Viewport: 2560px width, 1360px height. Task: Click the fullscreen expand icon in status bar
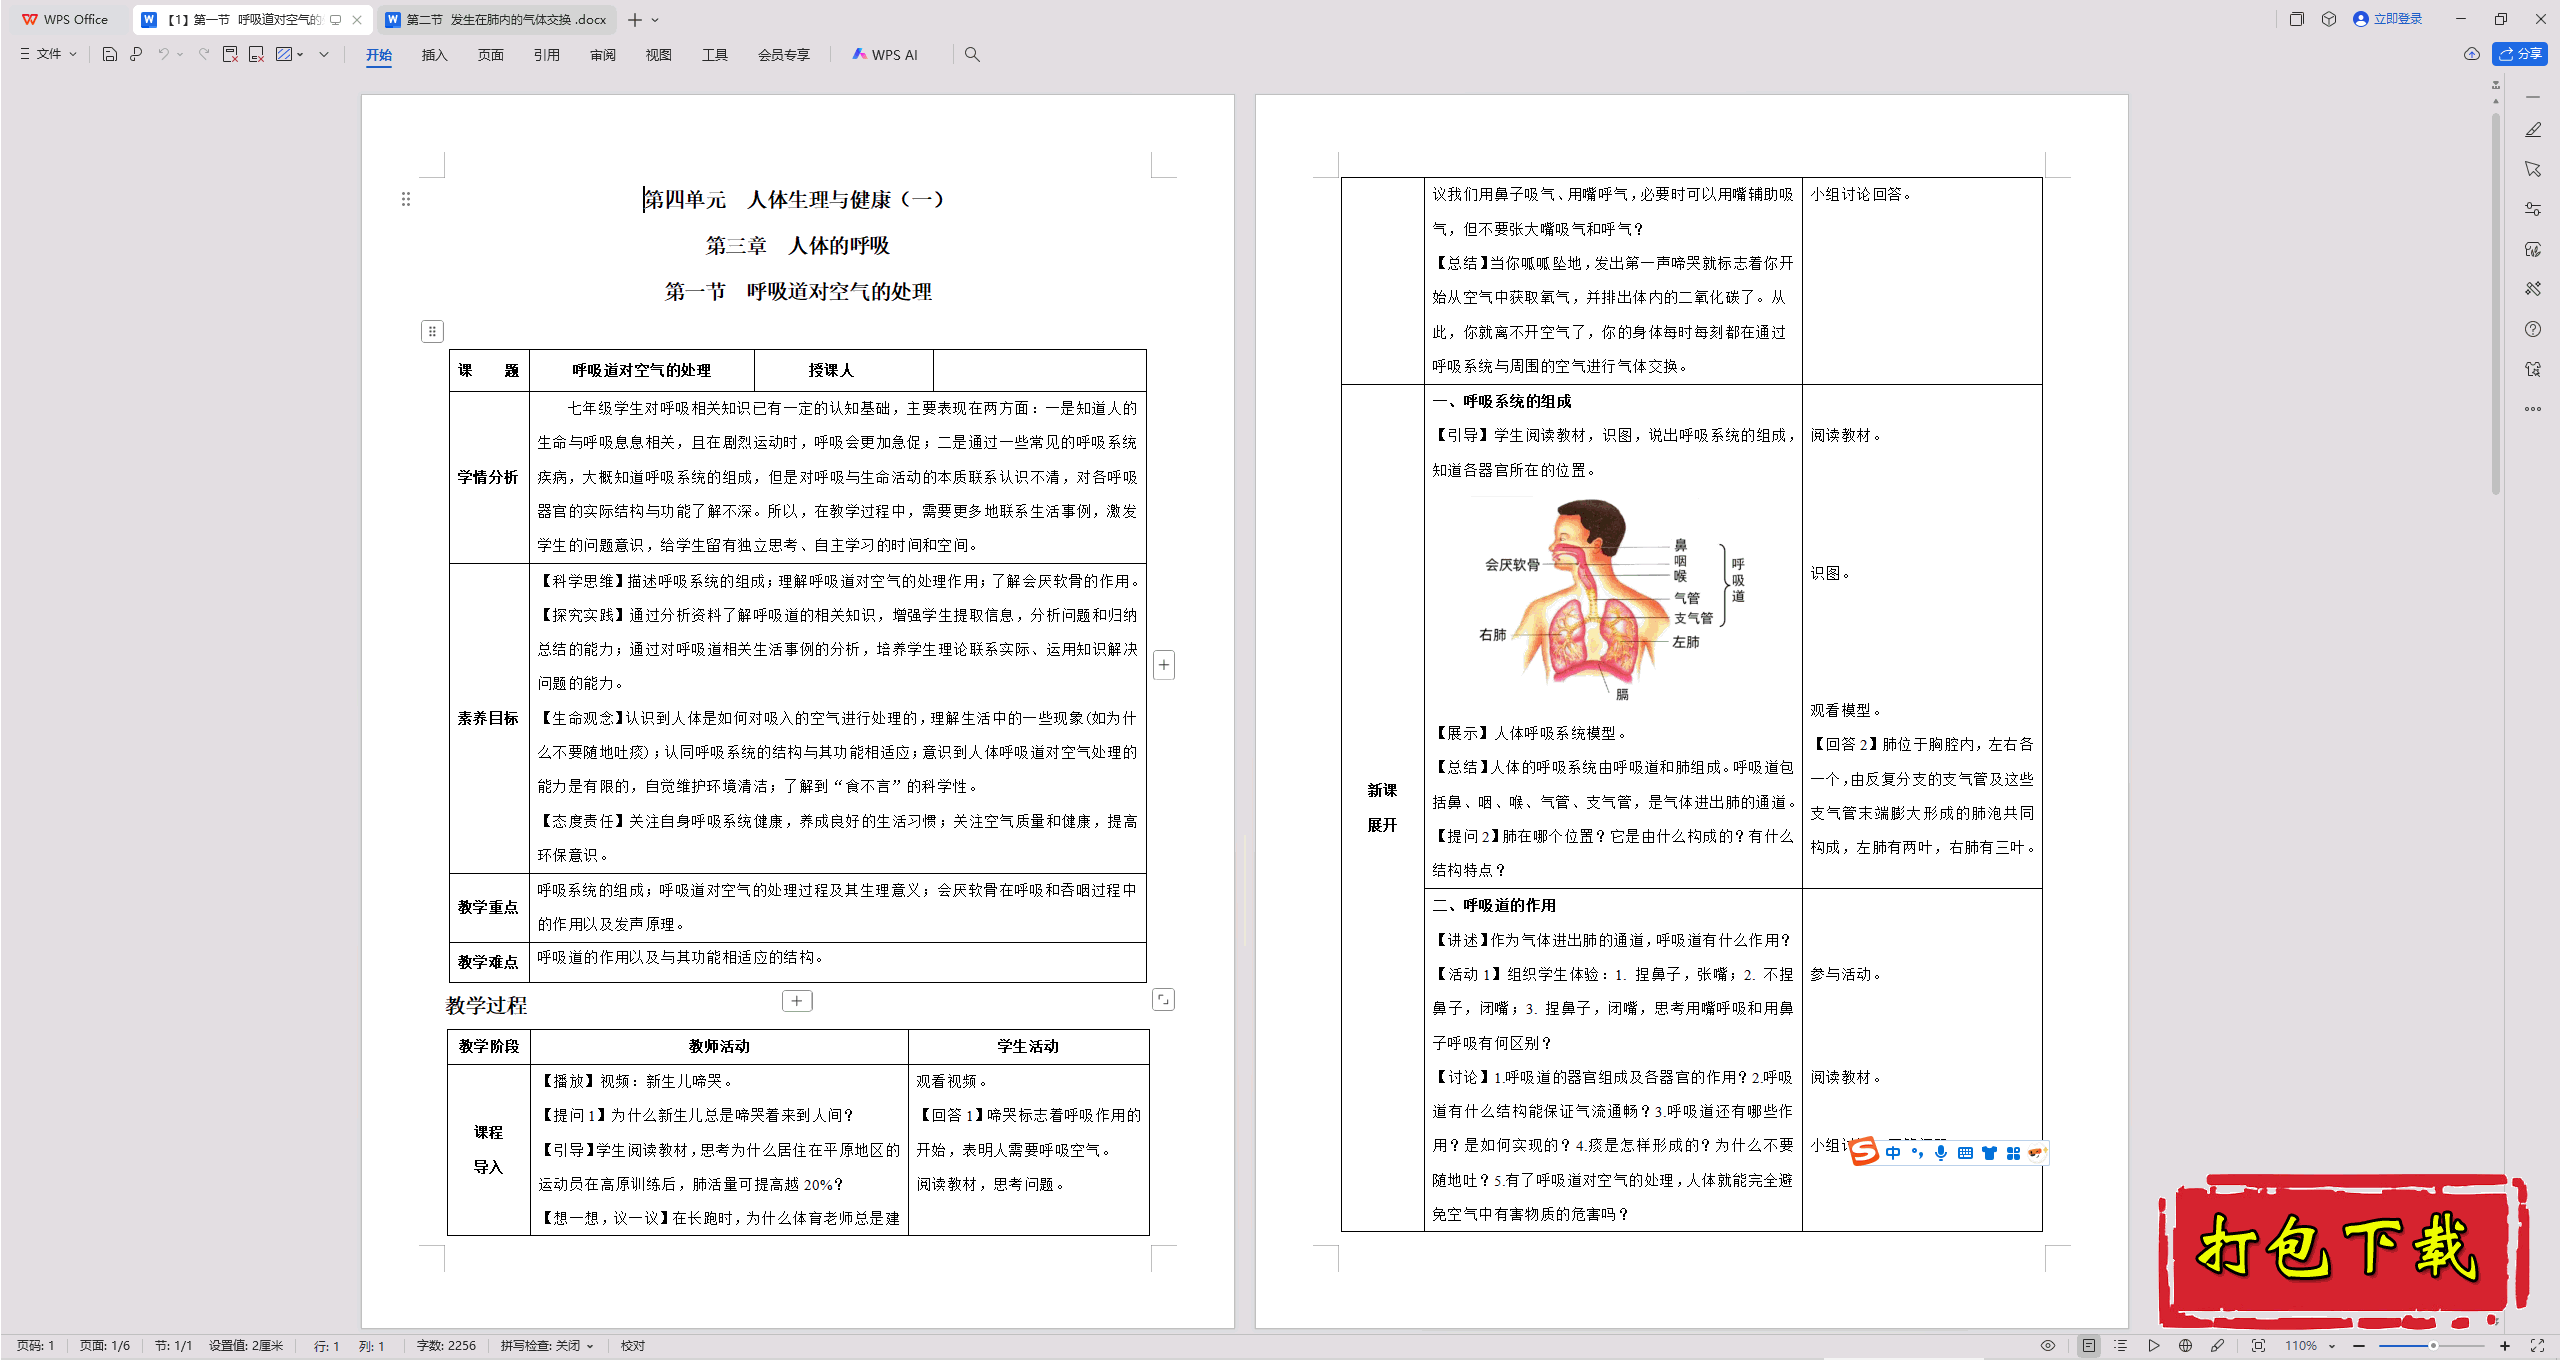pos(2537,1346)
